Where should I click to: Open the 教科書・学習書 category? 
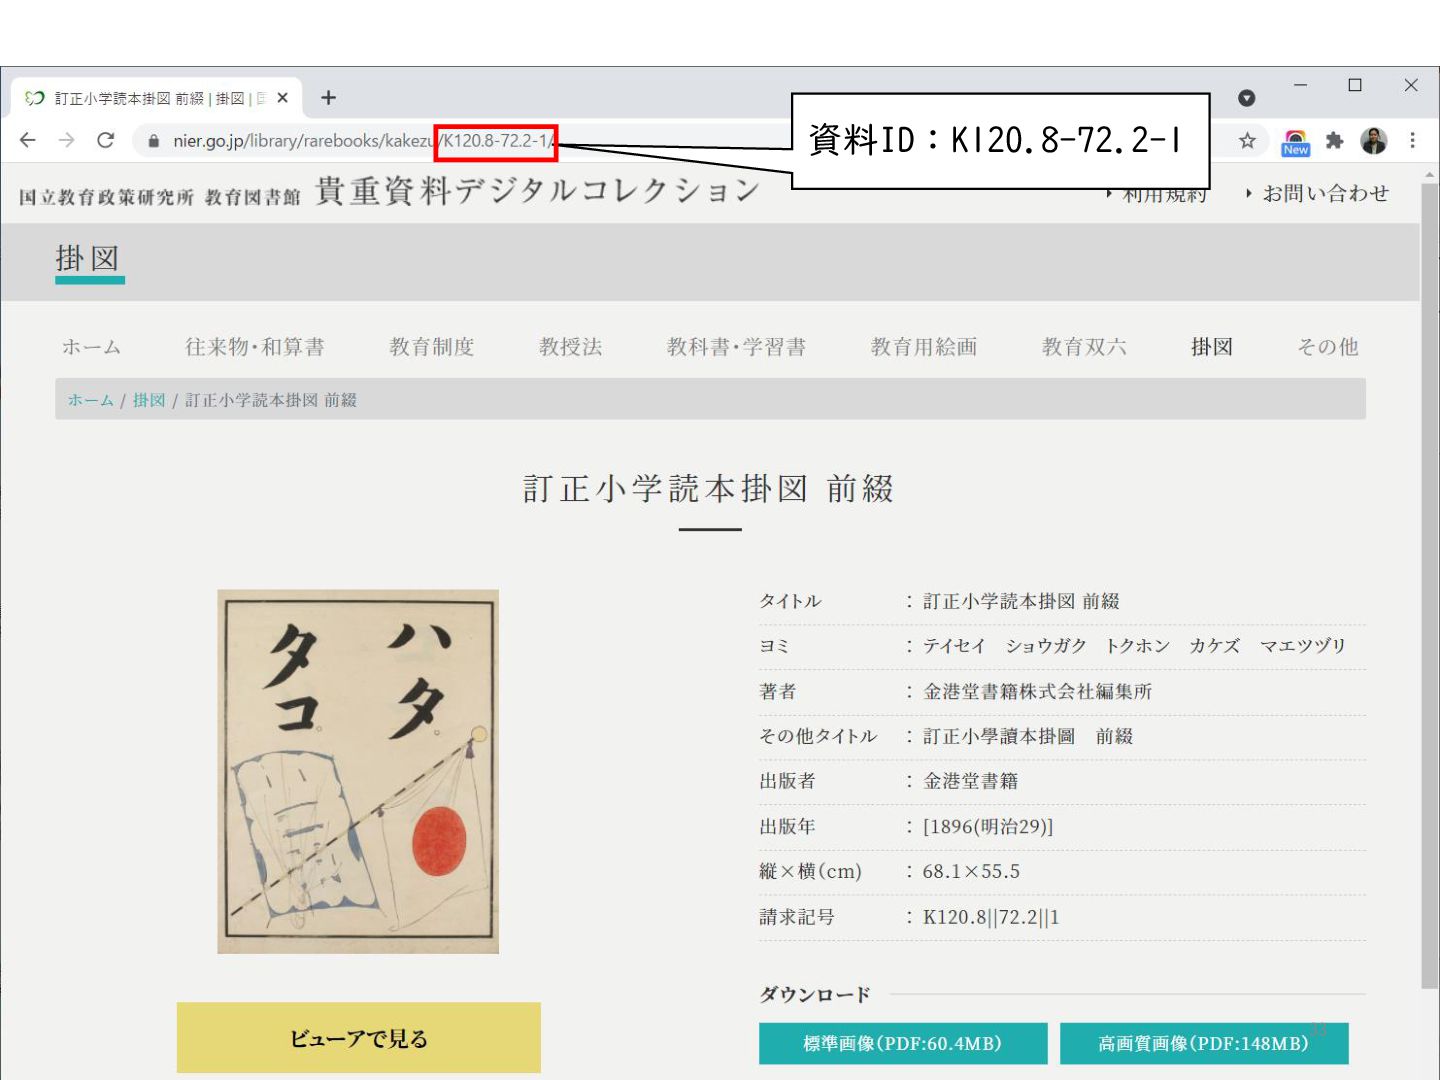[737, 347]
